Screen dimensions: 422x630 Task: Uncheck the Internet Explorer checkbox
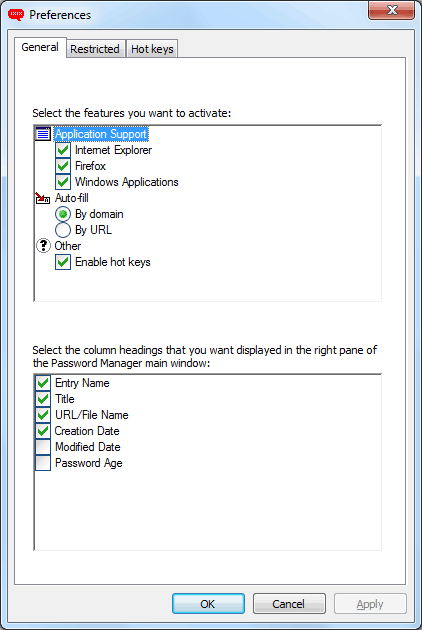(x=63, y=150)
